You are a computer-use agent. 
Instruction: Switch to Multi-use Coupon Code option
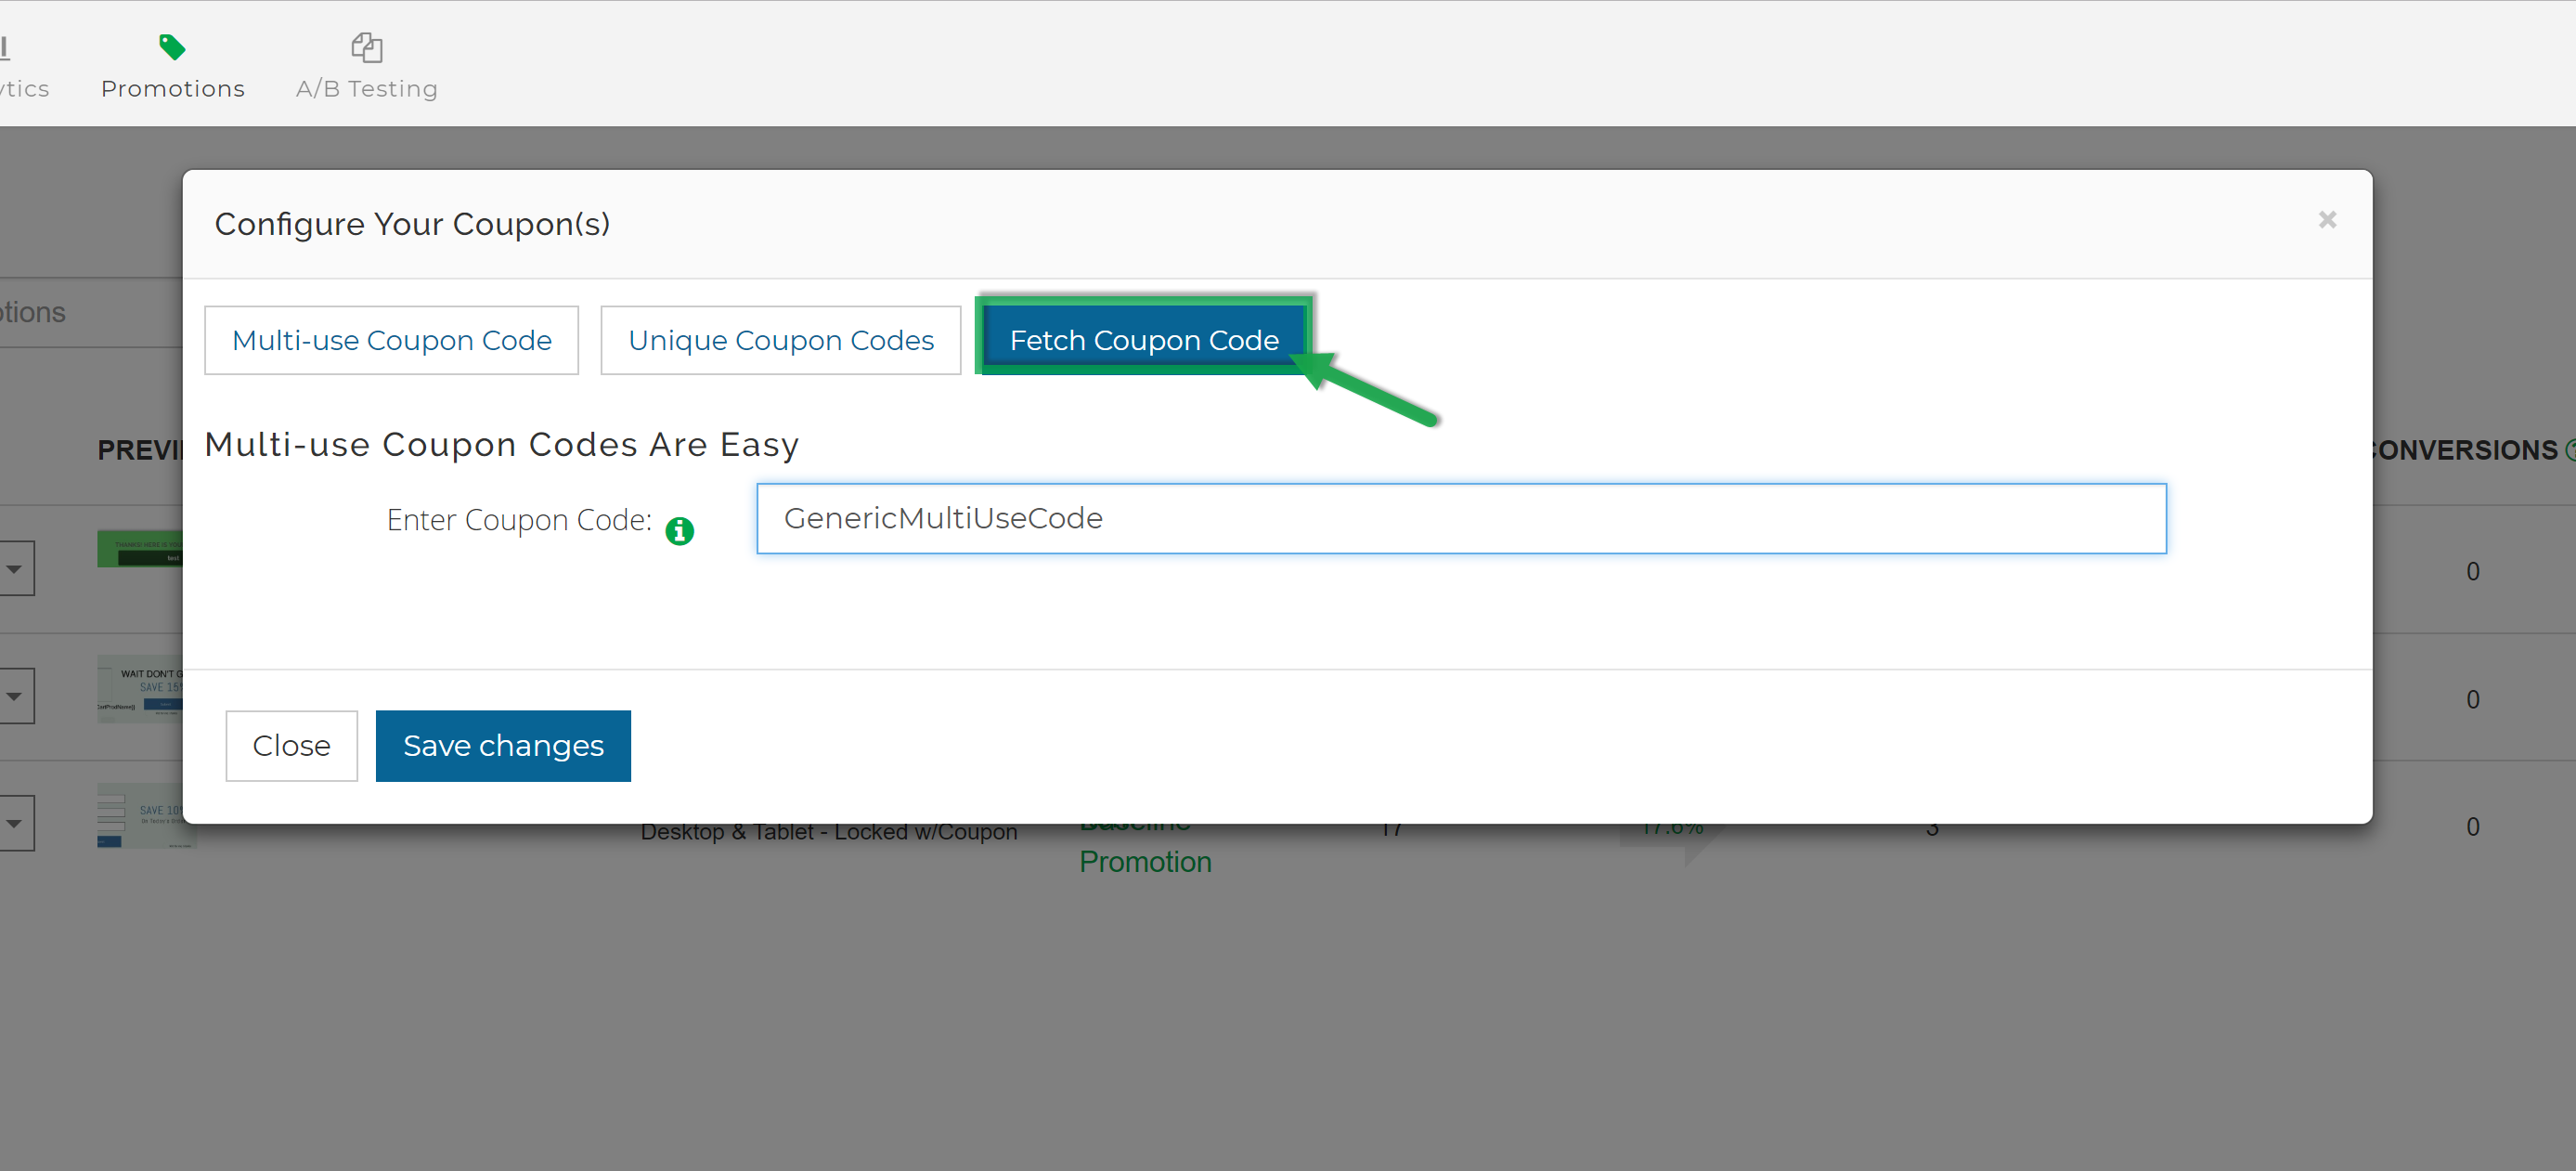click(x=391, y=341)
